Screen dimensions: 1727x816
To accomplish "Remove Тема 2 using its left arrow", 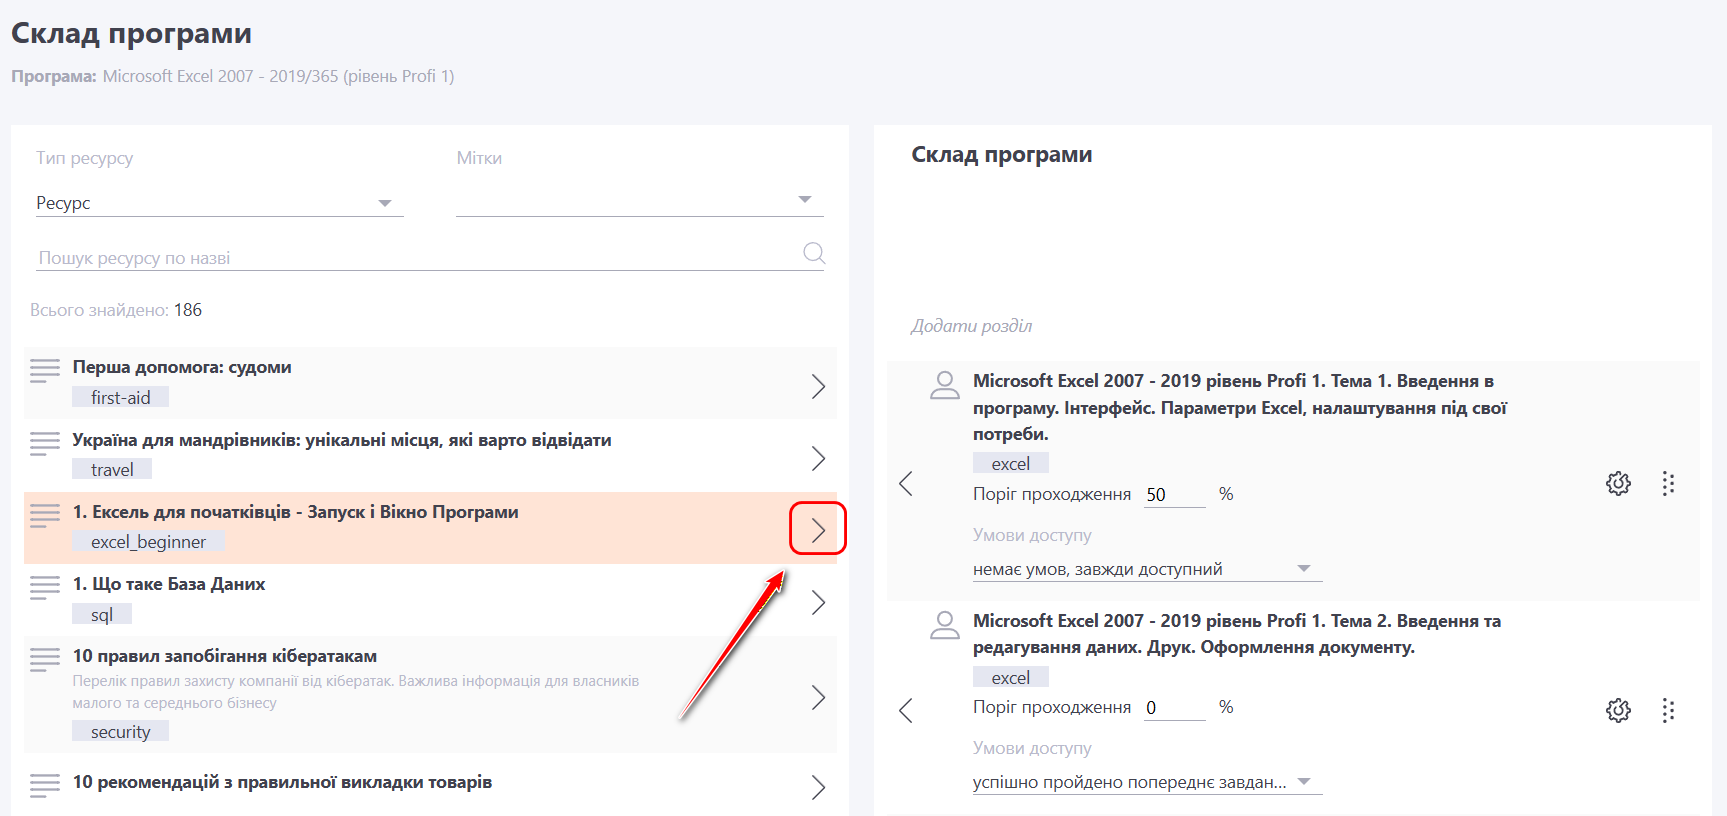I will (906, 711).
